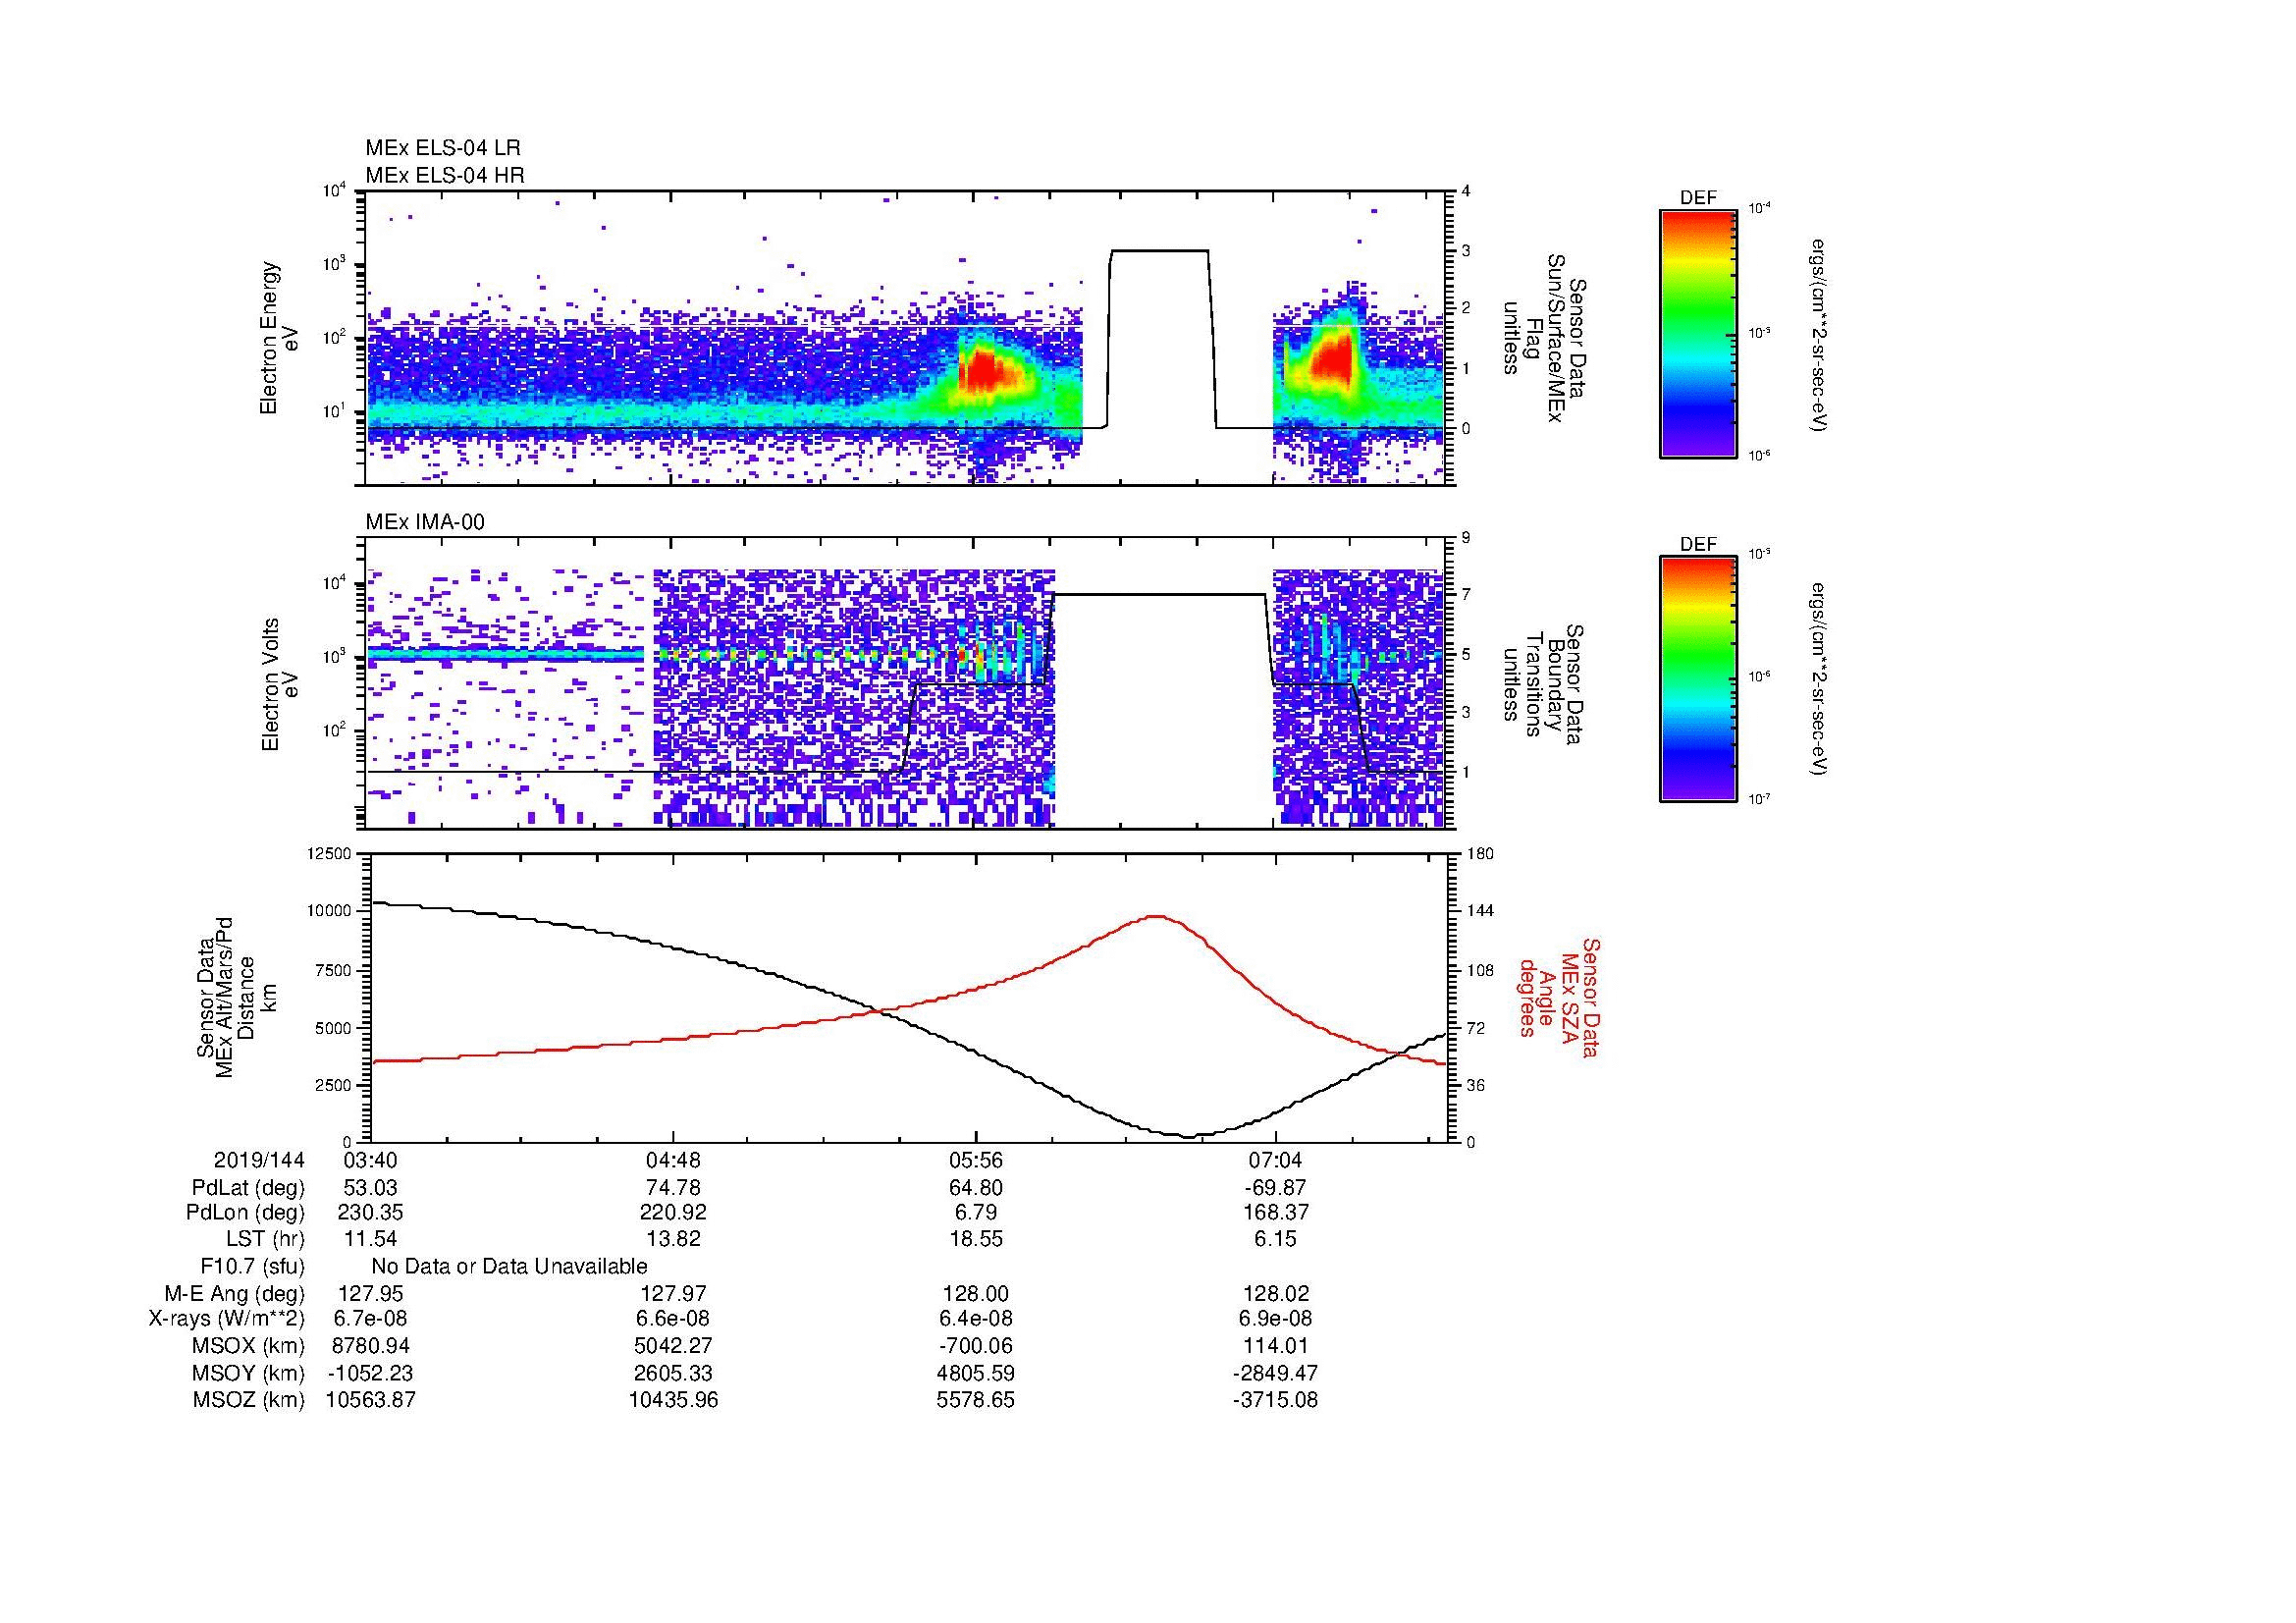Click X-rays value 6.9e-08
2296x1623 pixels.
(x=1275, y=1319)
